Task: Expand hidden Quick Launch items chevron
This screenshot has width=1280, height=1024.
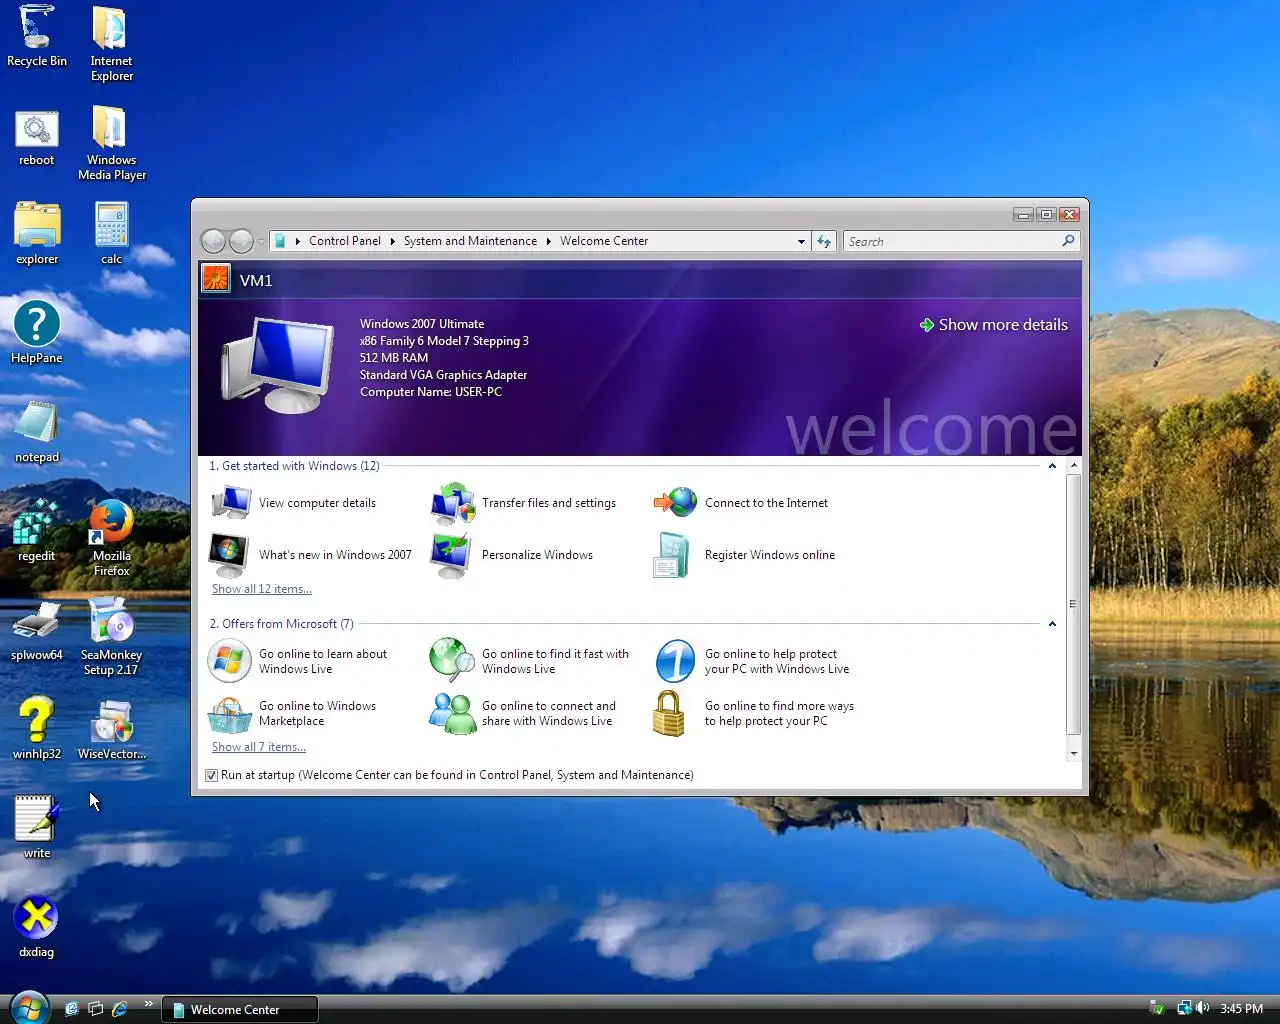Action: click(x=149, y=1003)
